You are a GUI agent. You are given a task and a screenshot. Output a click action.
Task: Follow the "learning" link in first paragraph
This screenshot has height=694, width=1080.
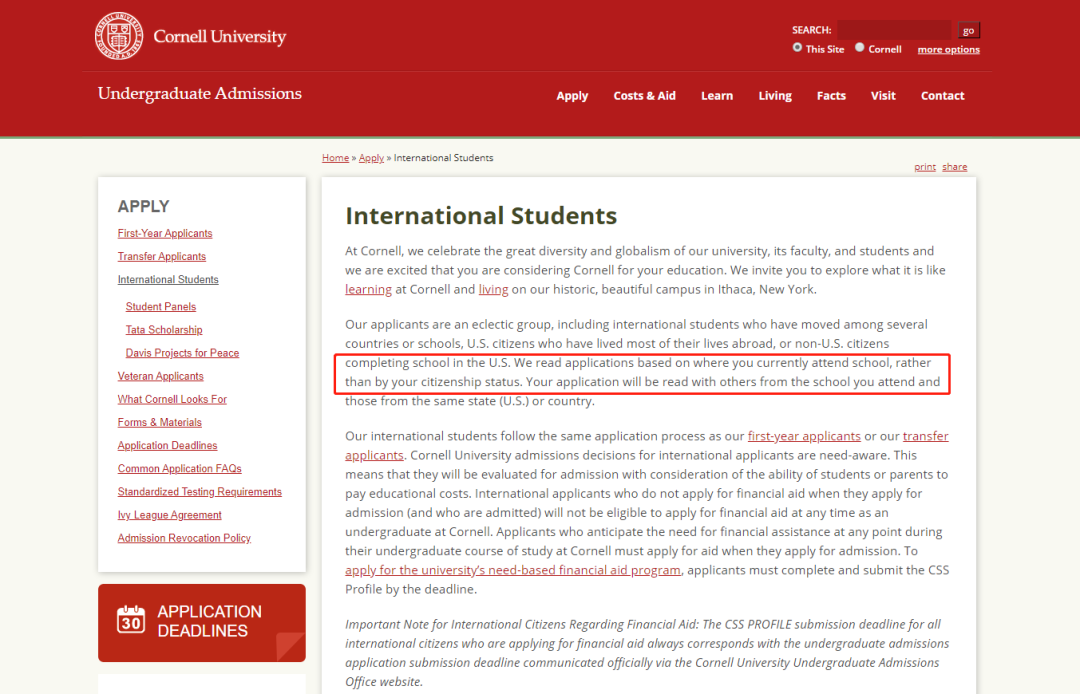(x=368, y=290)
